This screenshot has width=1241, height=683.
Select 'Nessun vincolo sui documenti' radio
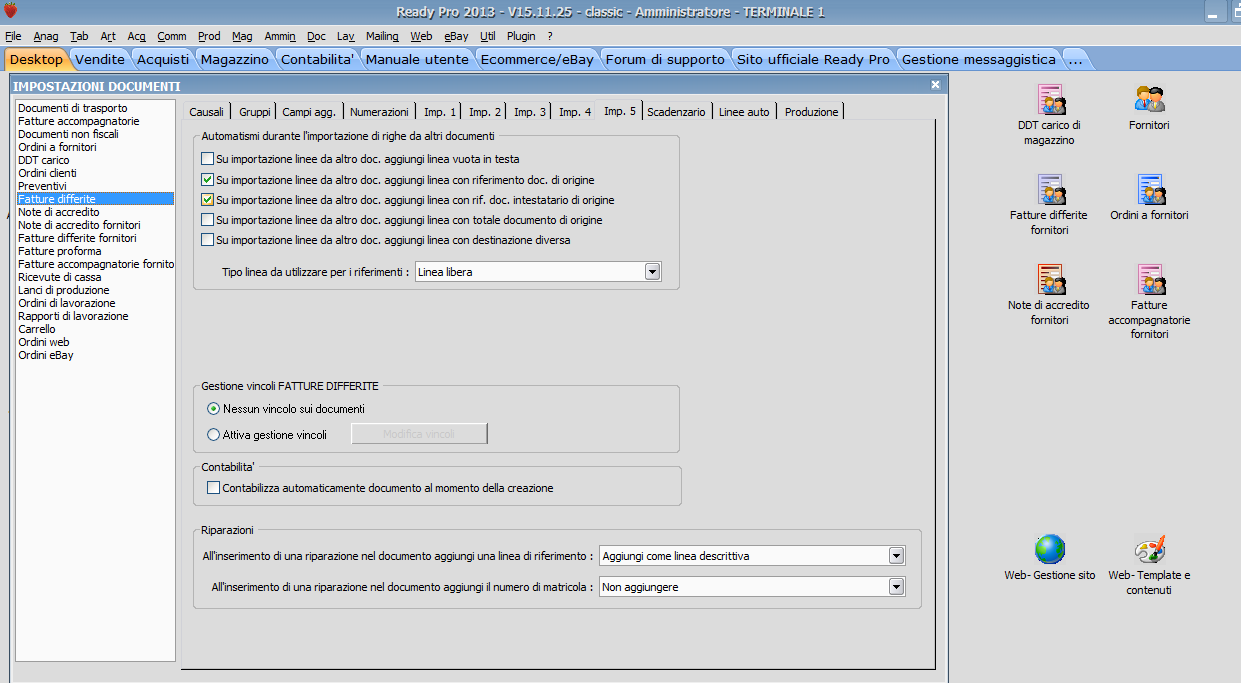point(213,409)
